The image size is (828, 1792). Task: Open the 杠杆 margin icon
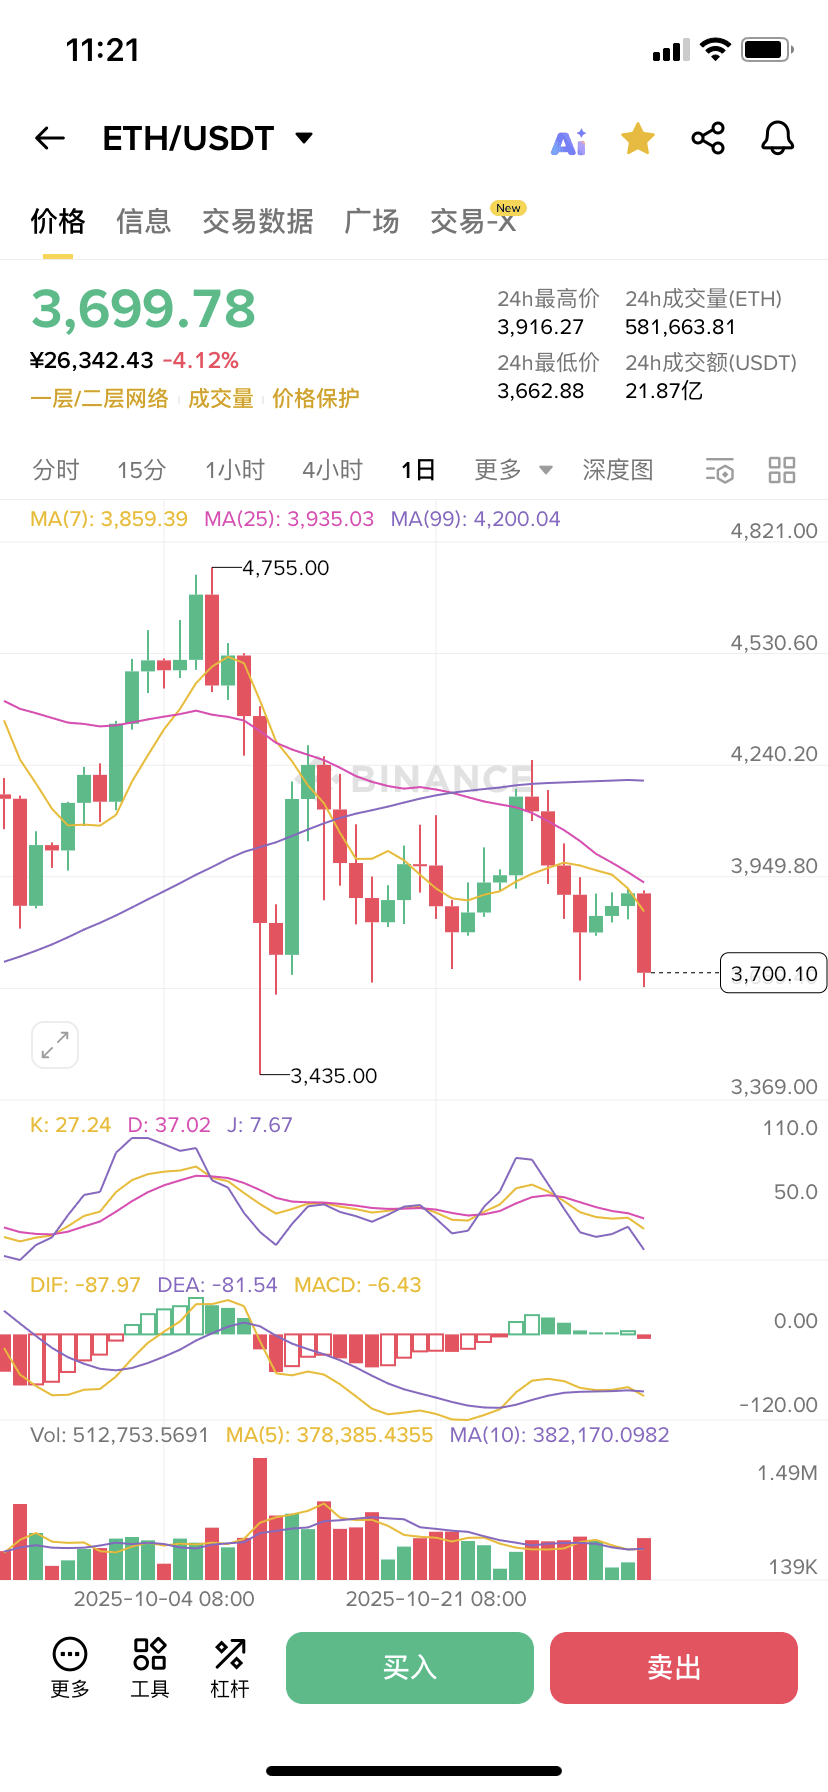[229, 1667]
